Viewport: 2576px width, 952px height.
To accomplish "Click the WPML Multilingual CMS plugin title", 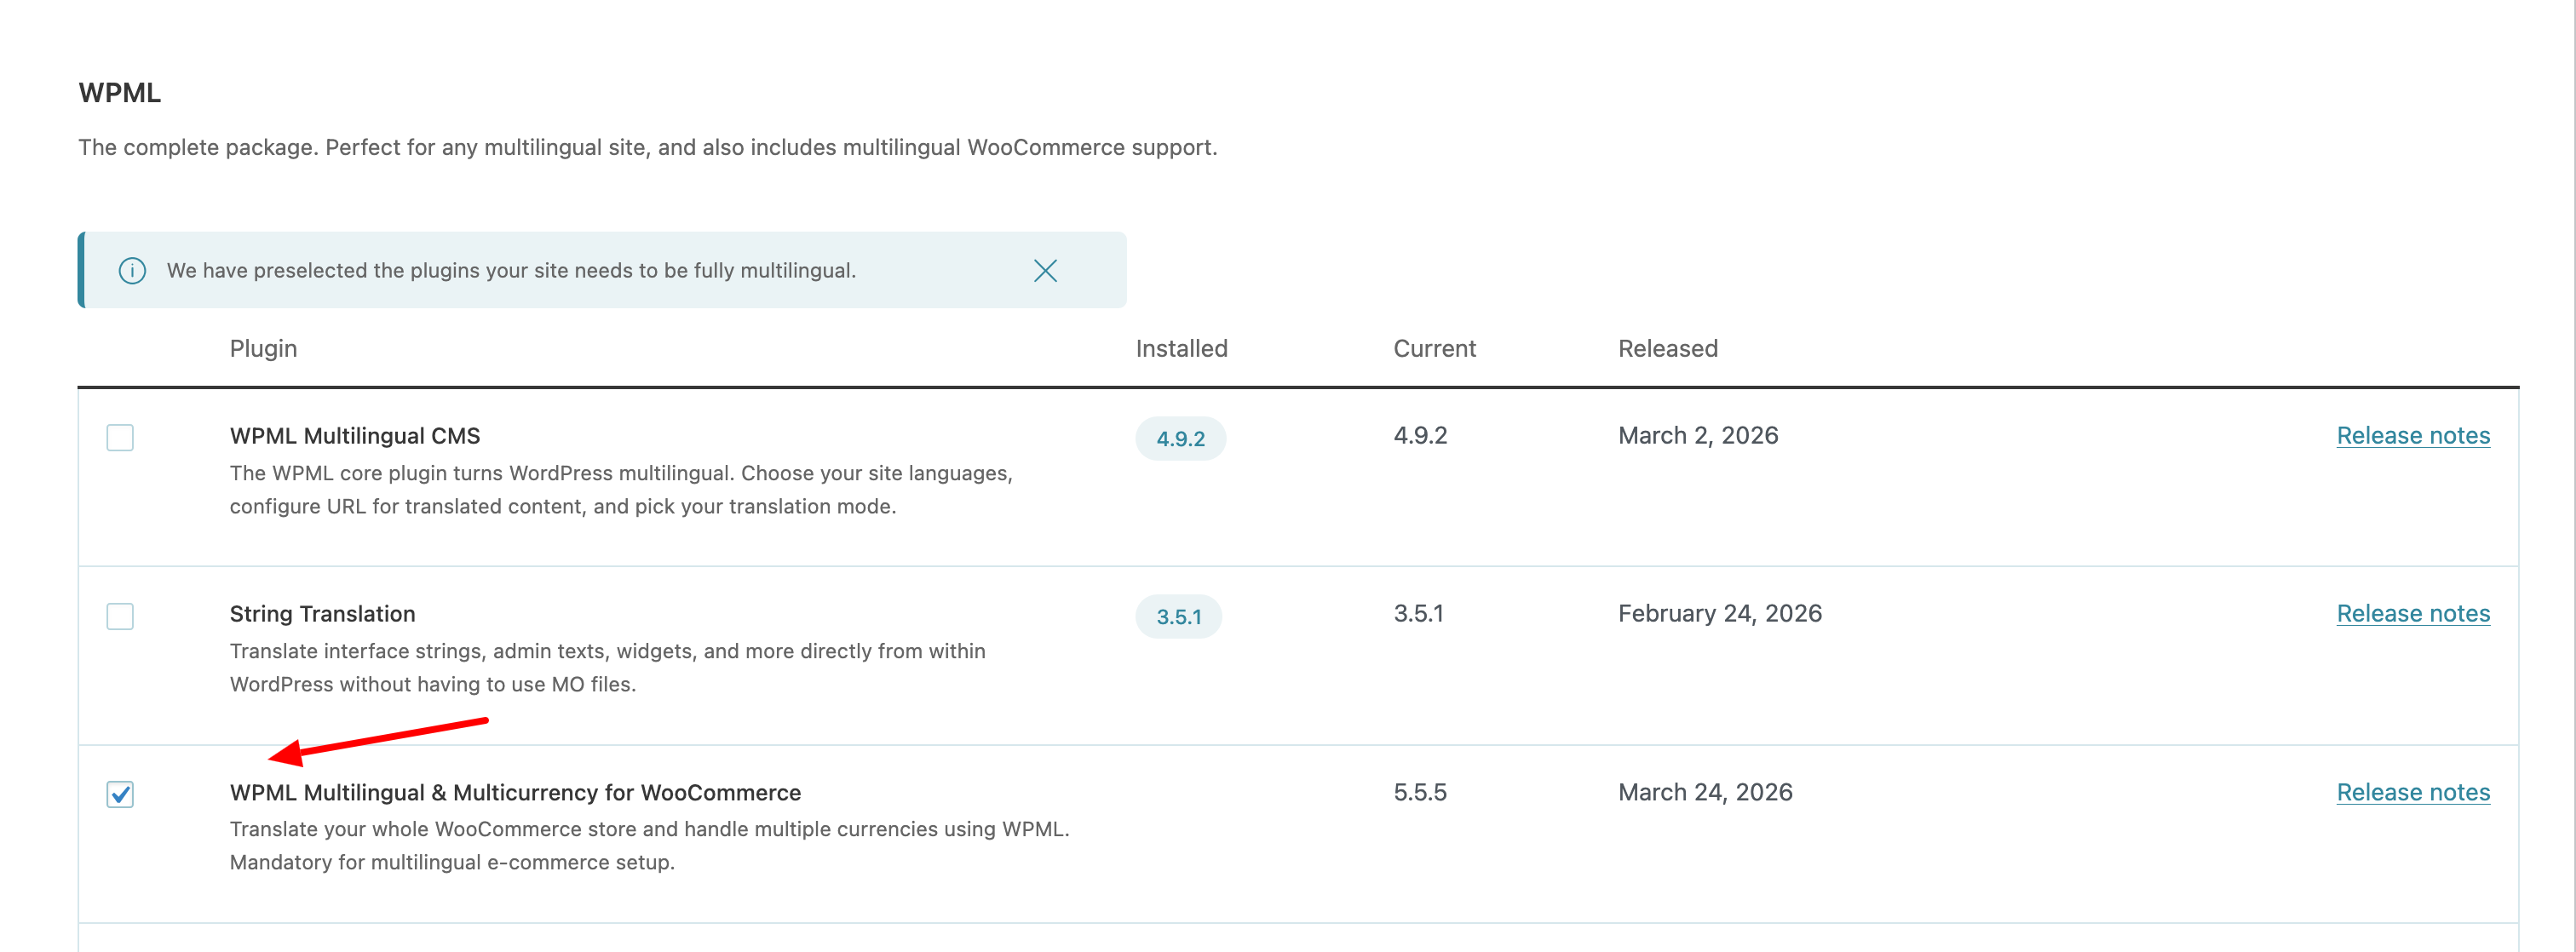I will (x=355, y=436).
